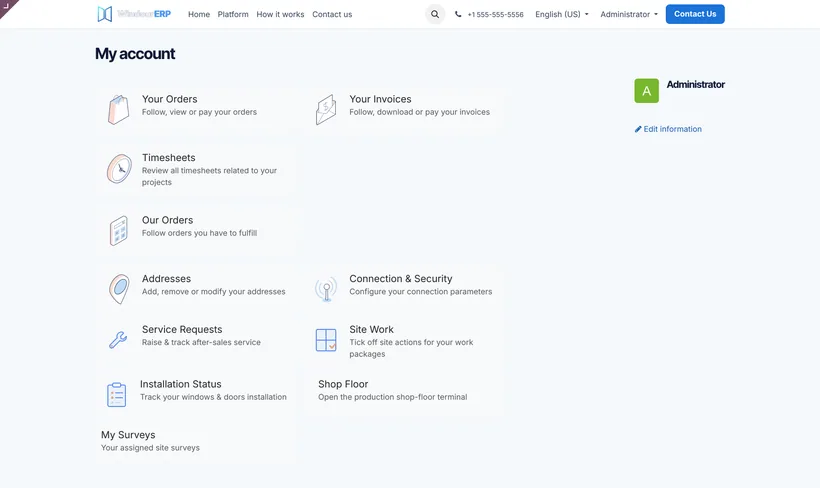Click the Our Orders calculator icon
This screenshot has height=488, width=820.
click(x=119, y=231)
